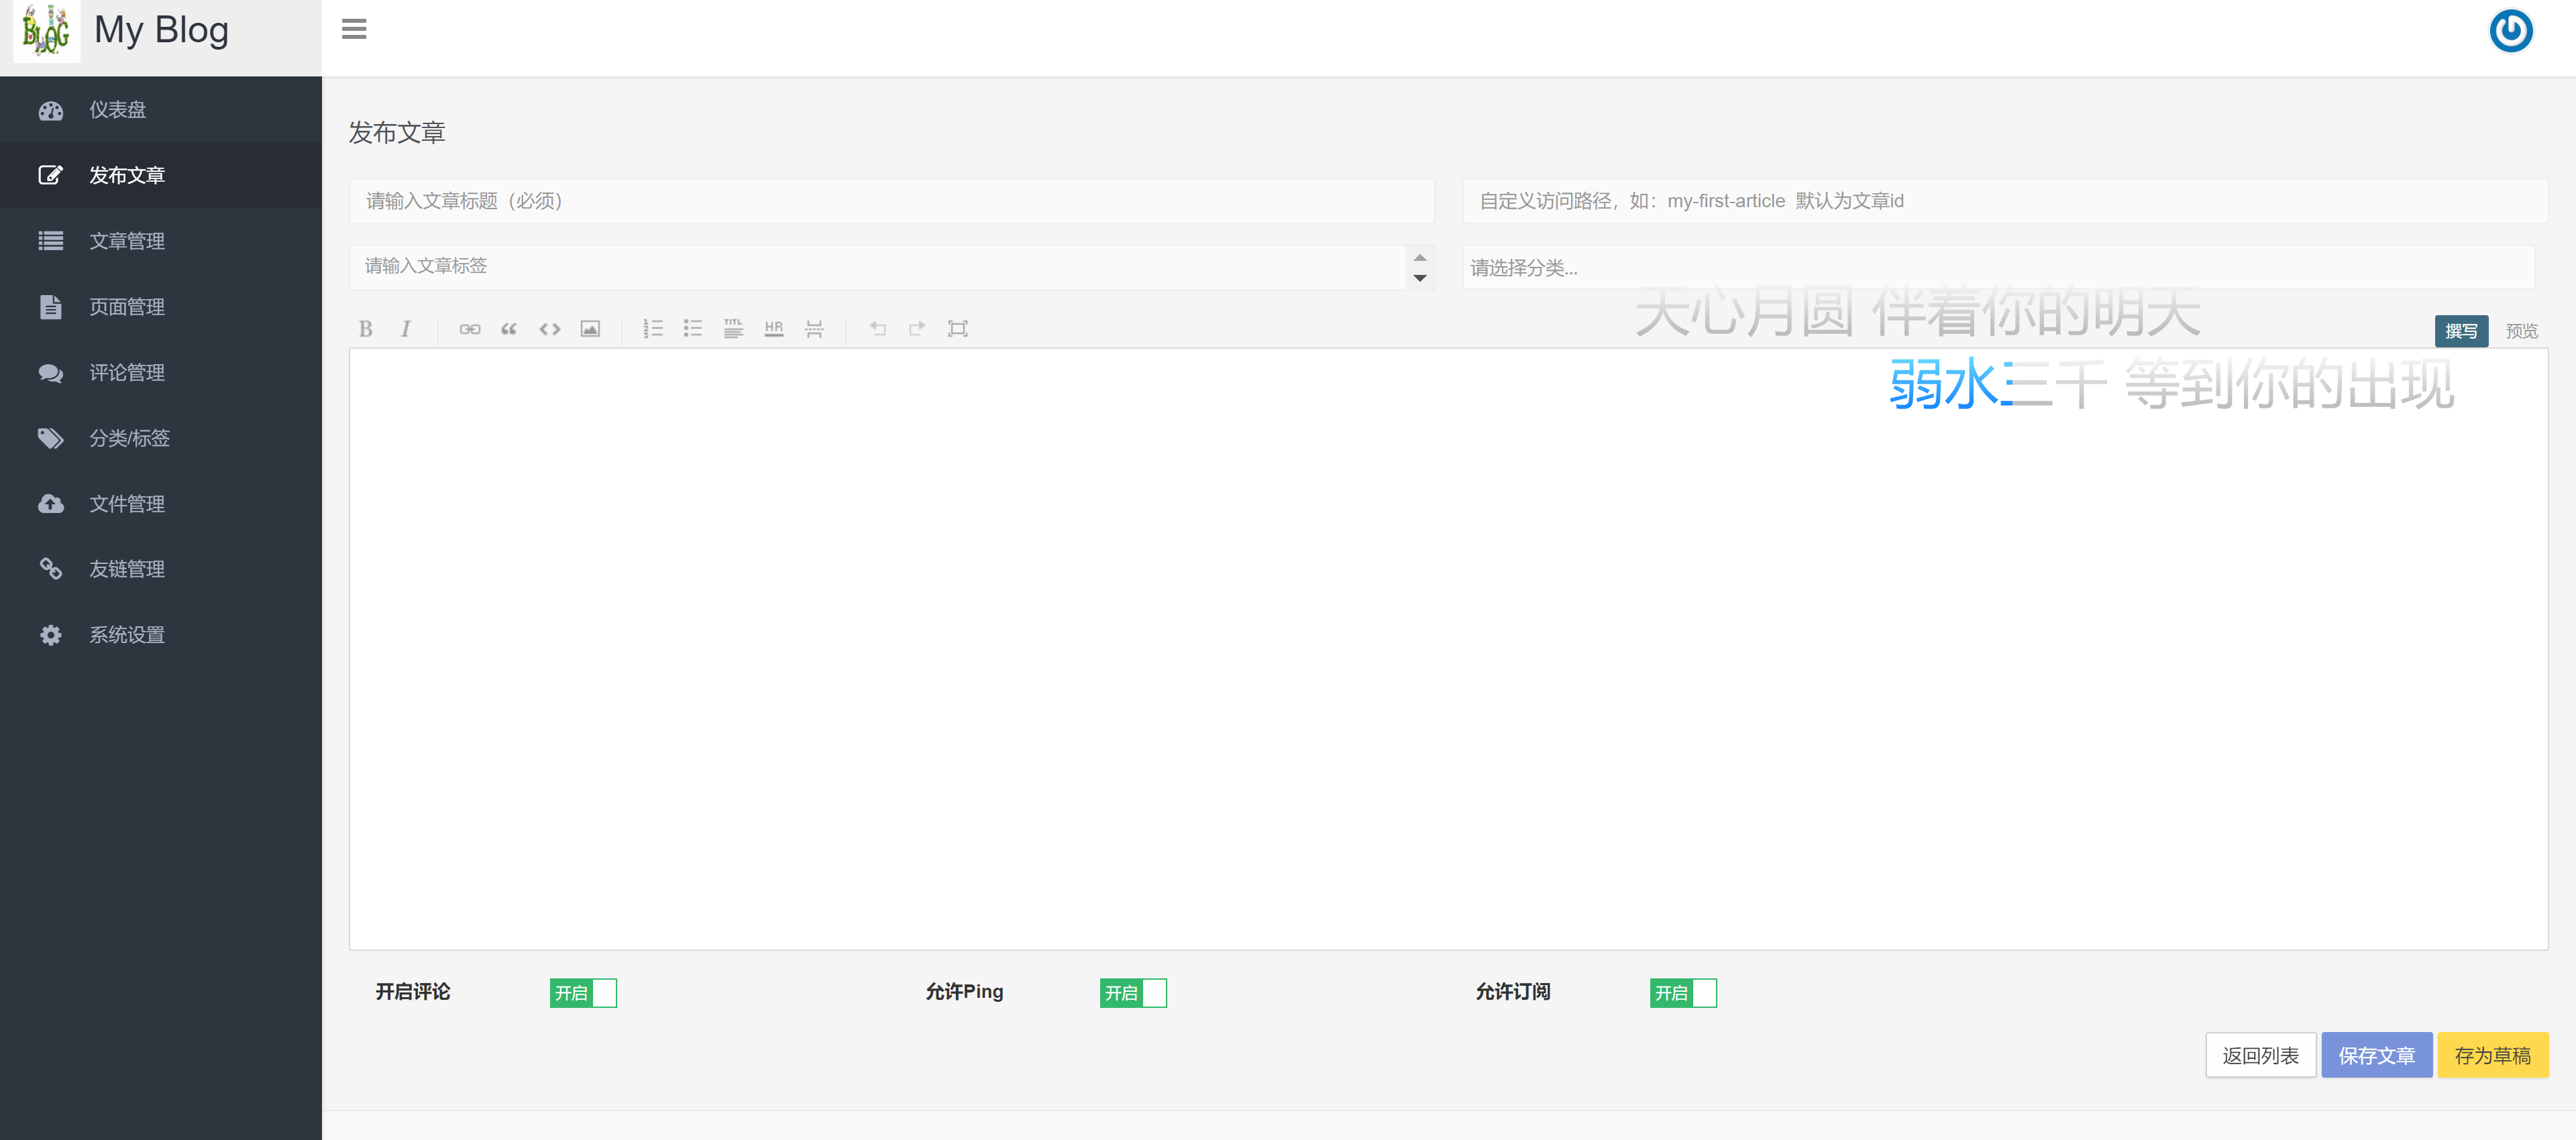
Task: Click the tag field's up stepper arrow
Action: tap(1419, 259)
